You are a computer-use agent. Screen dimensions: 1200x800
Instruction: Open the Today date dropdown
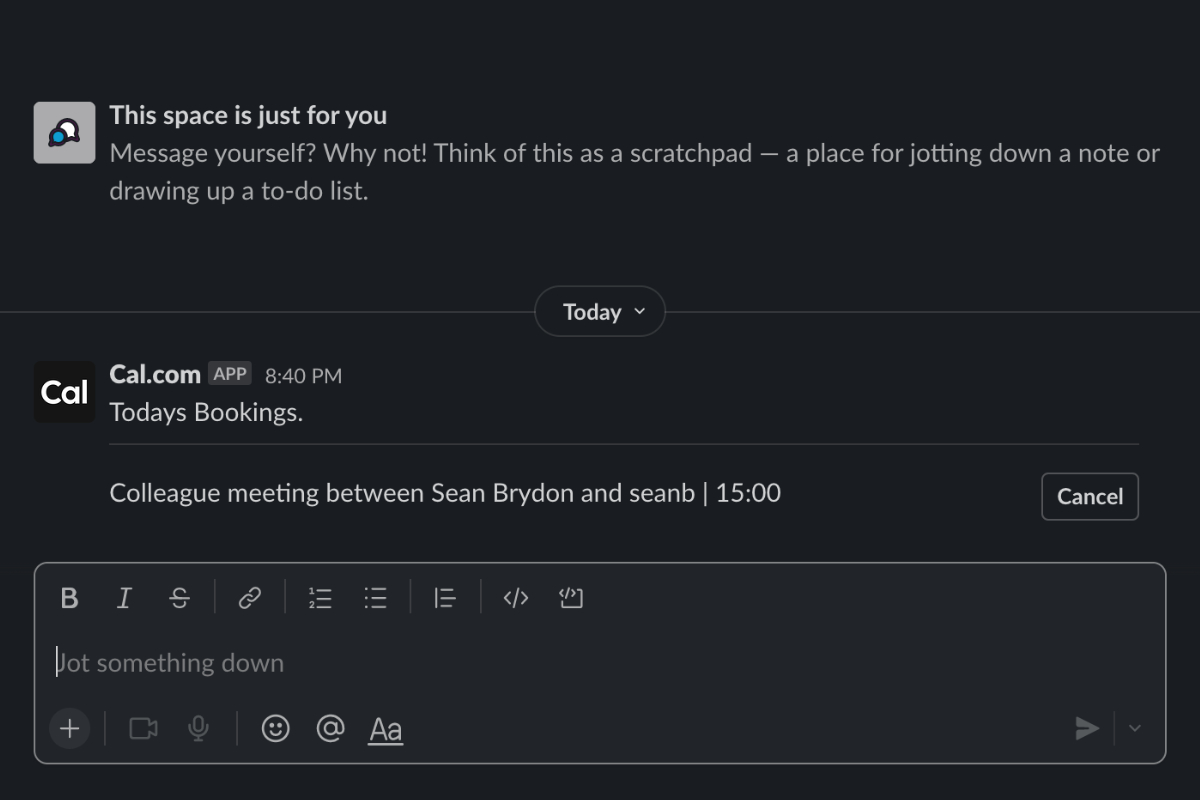600,312
